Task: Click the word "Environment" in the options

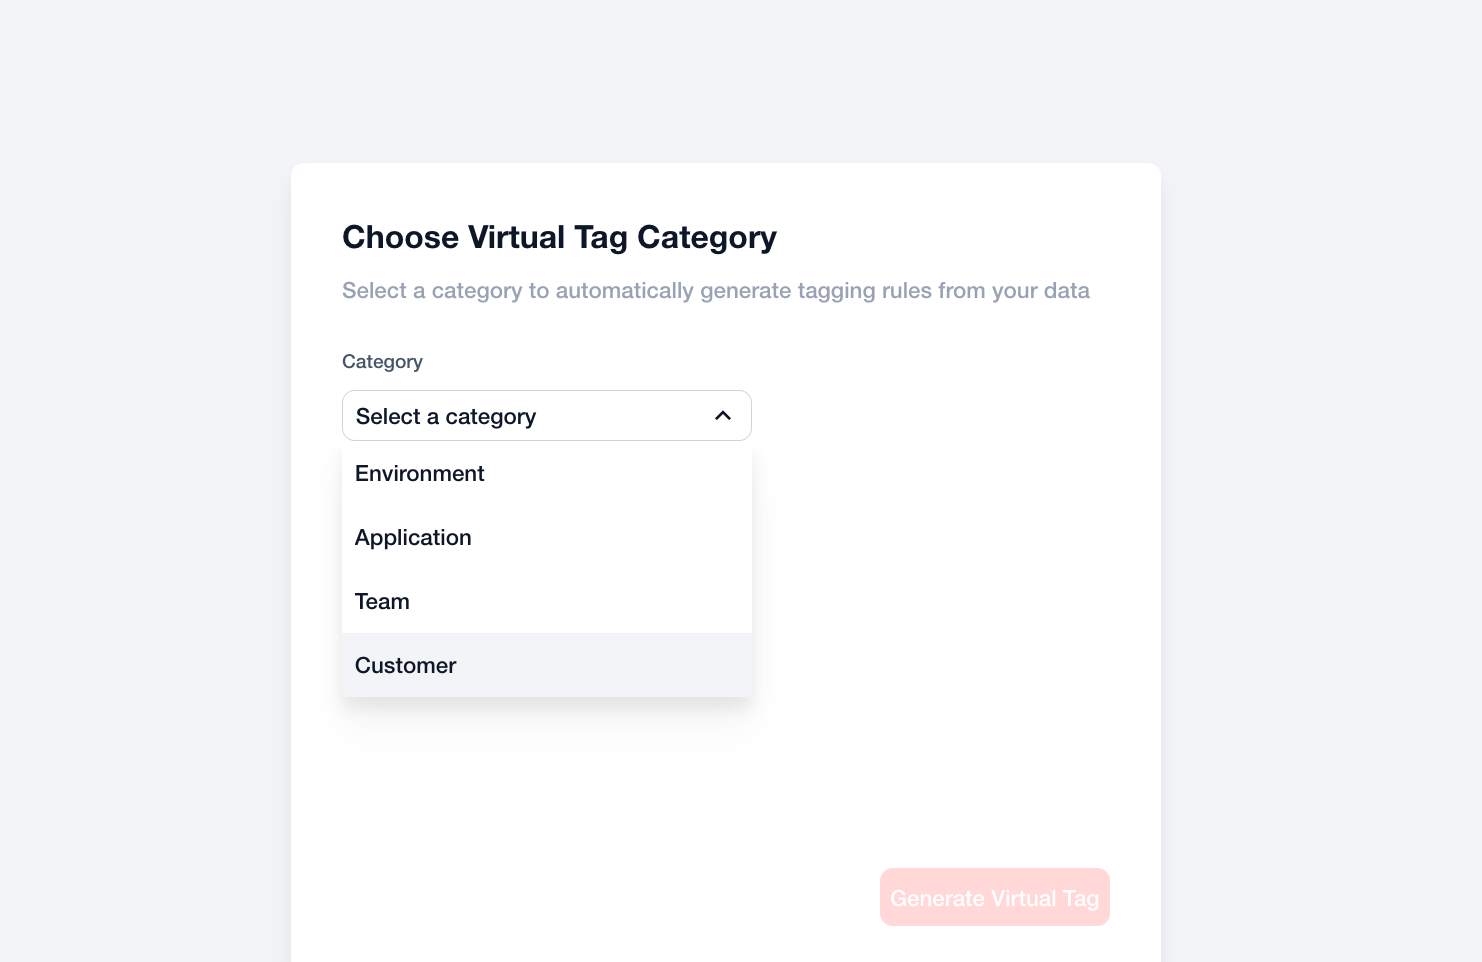Action: [x=419, y=474]
